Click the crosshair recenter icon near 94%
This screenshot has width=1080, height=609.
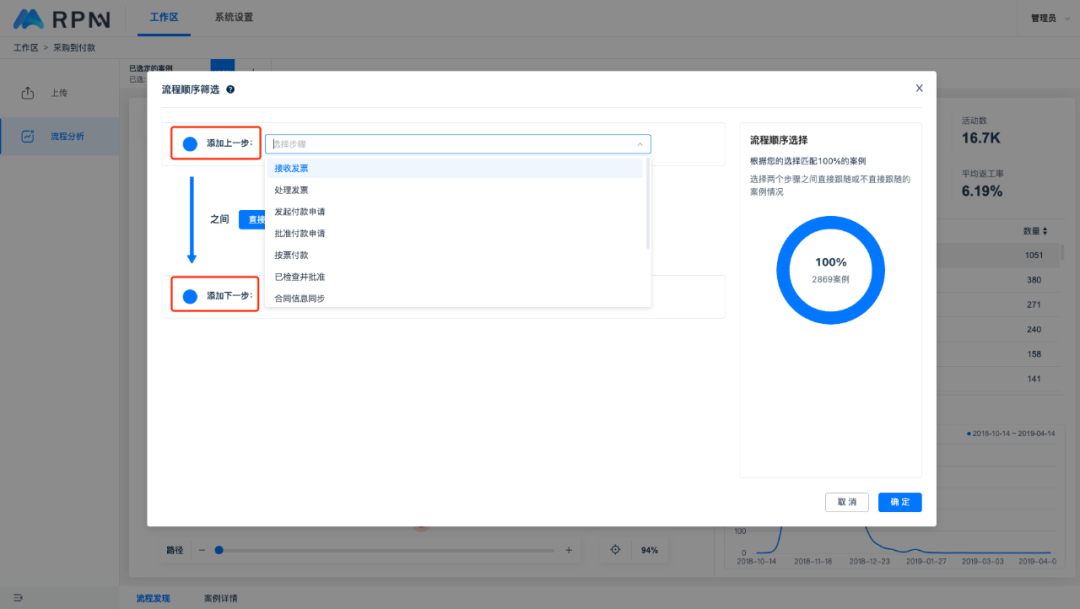tap(615, 550)
